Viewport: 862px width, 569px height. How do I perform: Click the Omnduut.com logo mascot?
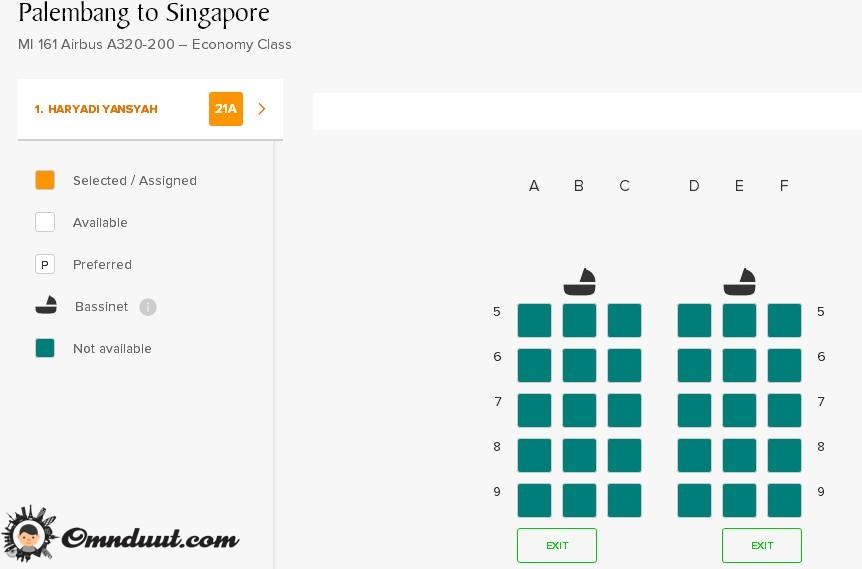tap(28, 535)
